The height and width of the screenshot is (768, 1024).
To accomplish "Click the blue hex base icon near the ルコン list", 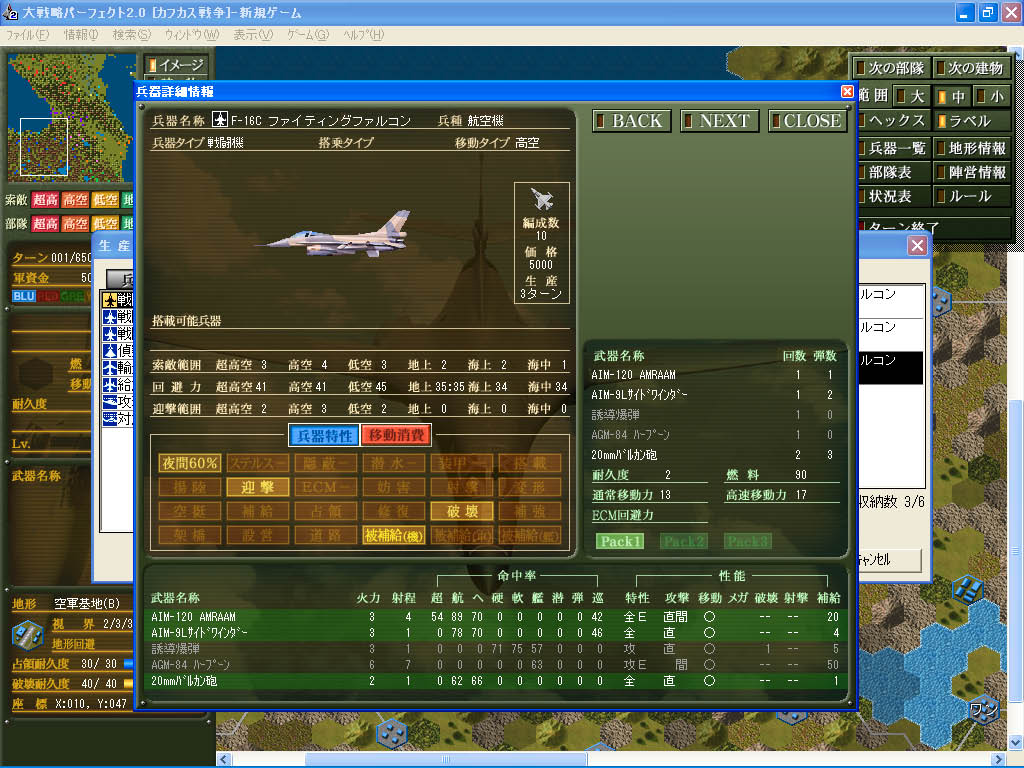I will click(x=941, y=301).
